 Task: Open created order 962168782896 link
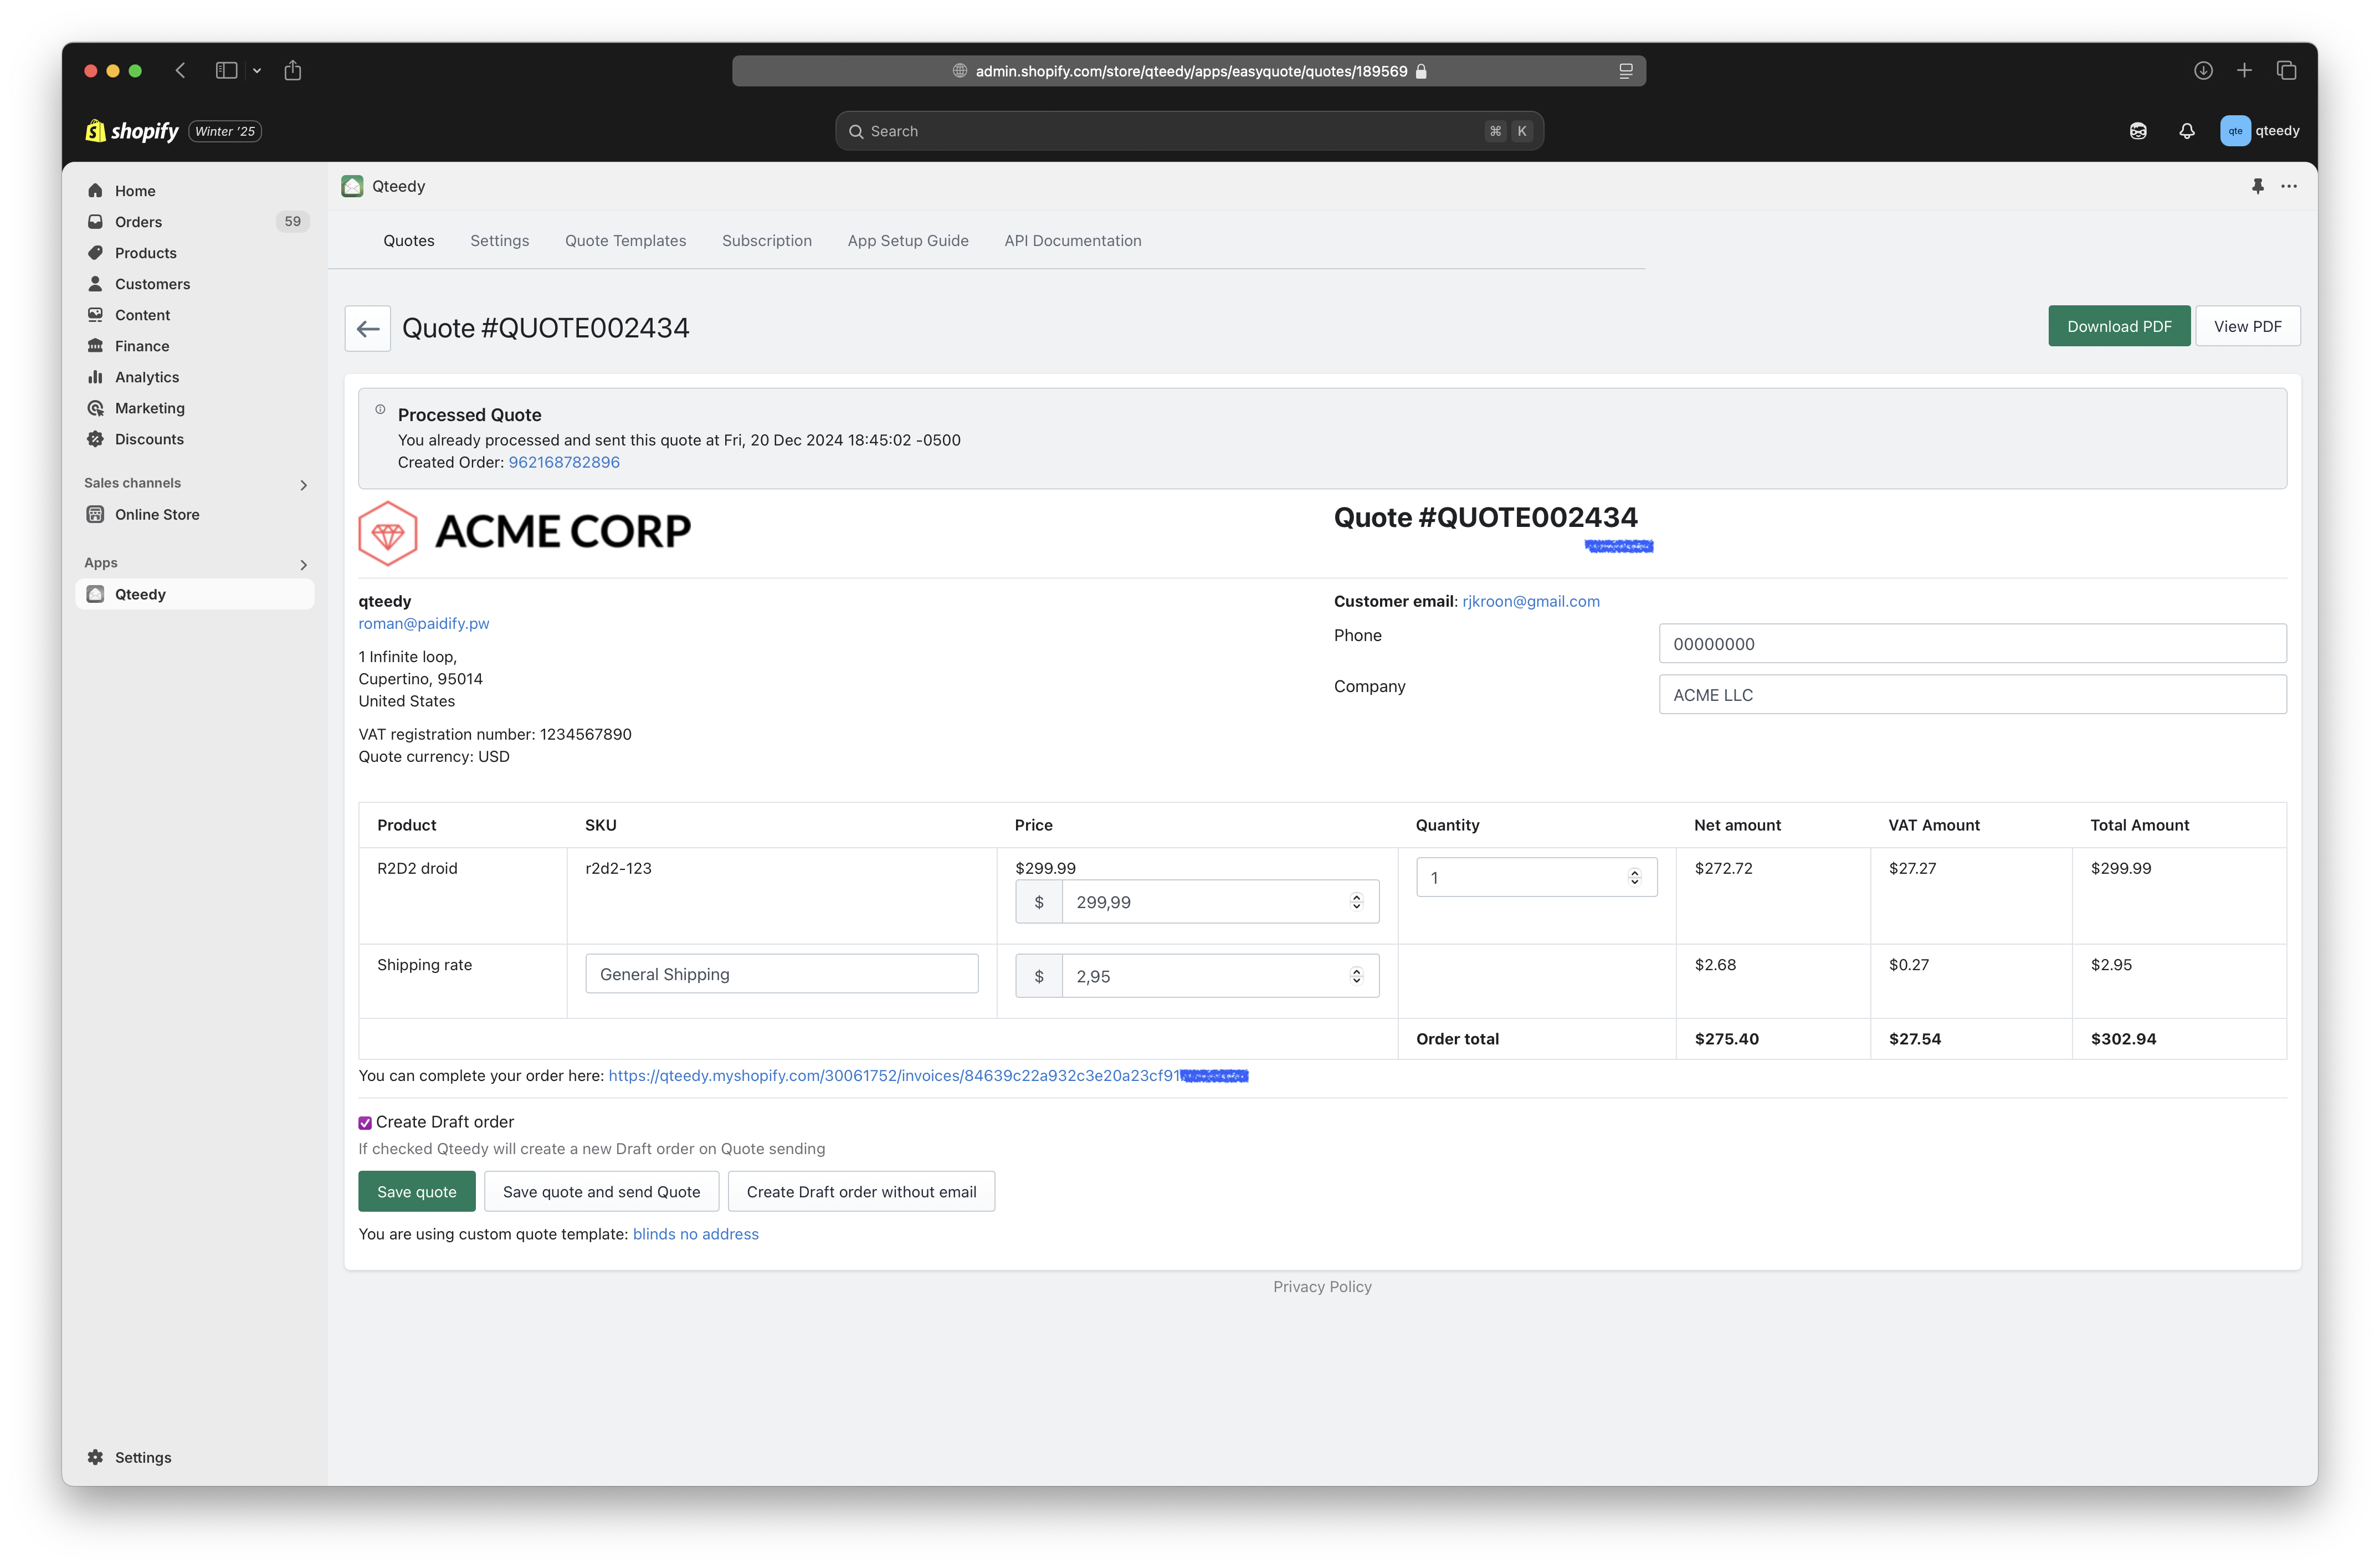coord(564,462)
